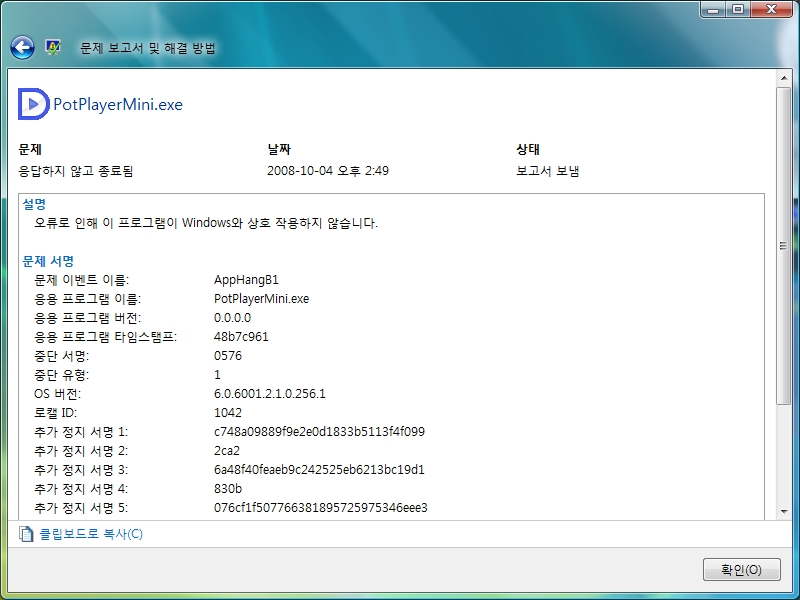Click the 추가 정지 서명 4: label
This screenshot has width=800, height=600.
coord(81,488)
